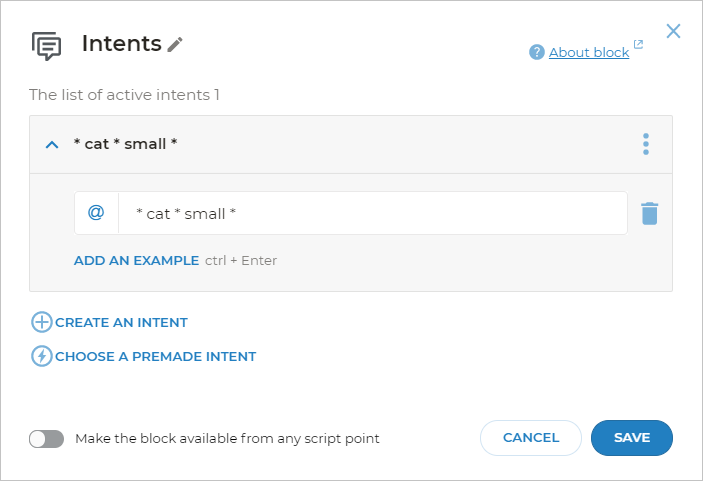Close the Intents dialog with the X
703x481 pixels.
coord(673,31)
